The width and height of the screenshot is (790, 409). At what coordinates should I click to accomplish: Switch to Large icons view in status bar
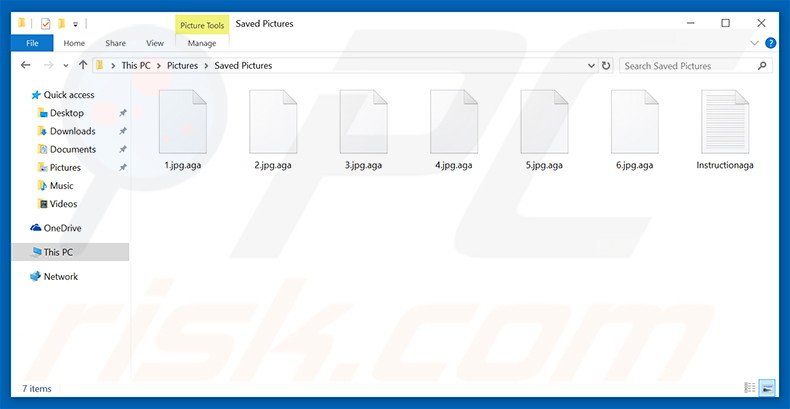[767, 388]
